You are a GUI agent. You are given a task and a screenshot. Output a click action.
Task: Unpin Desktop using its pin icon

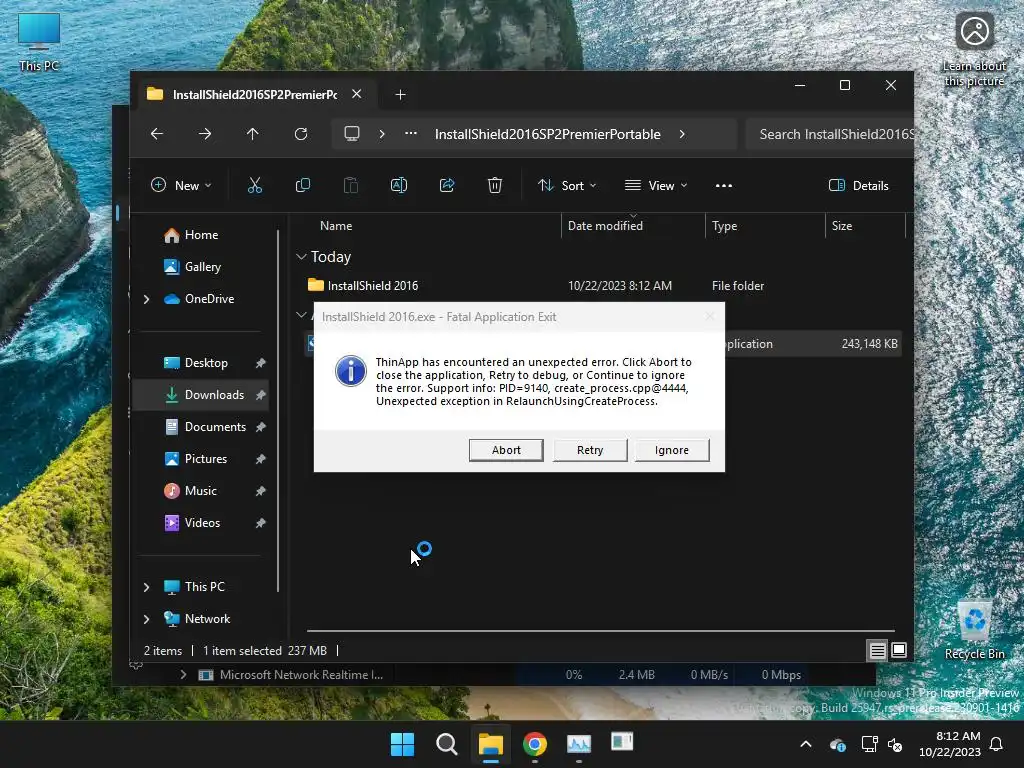(x=261, y=363)
